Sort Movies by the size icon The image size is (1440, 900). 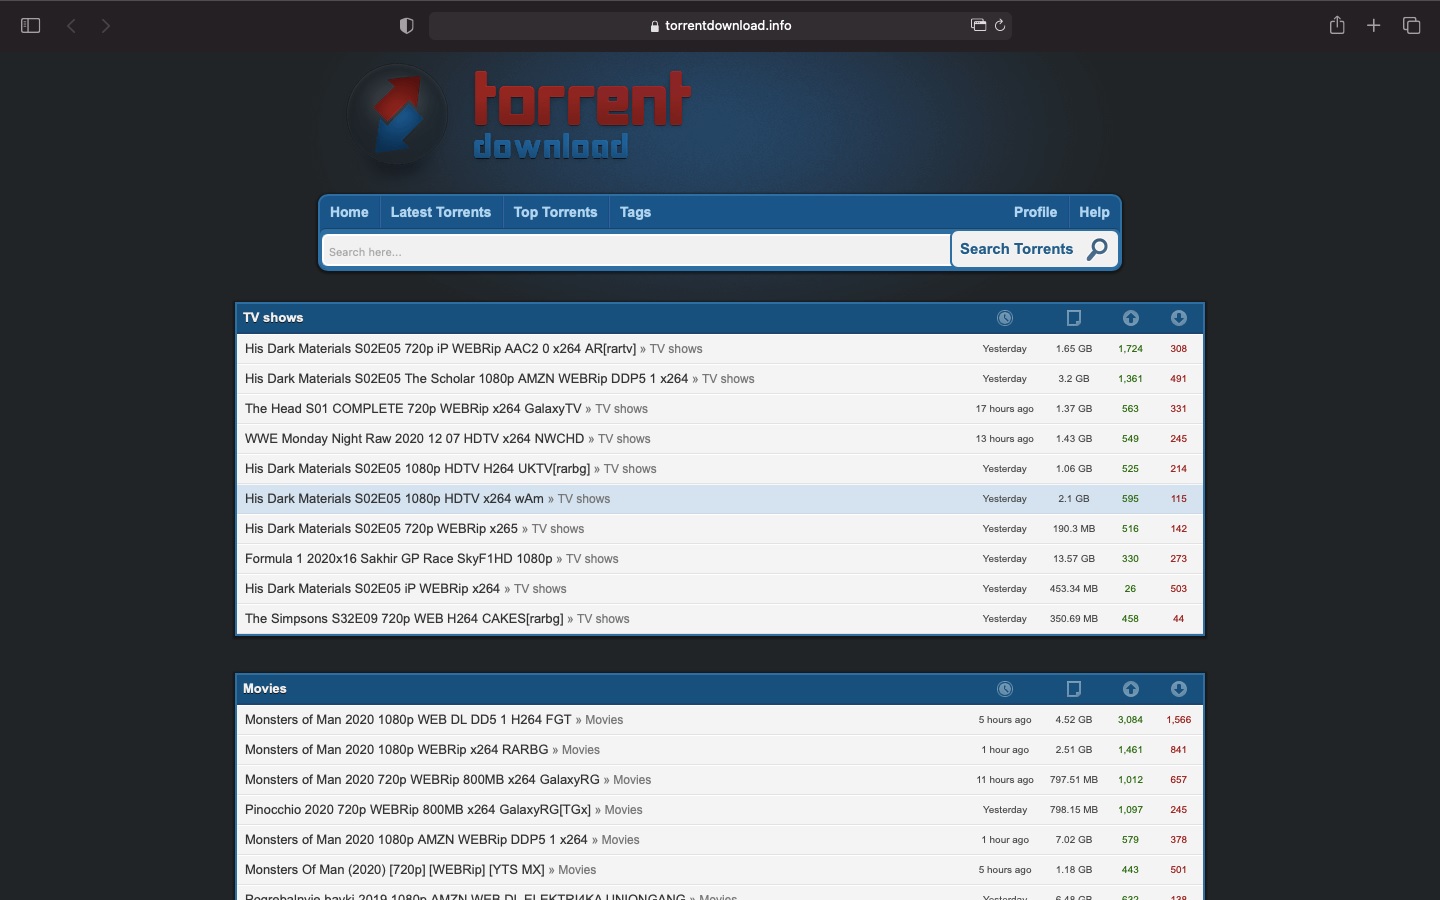[1074, 689]
